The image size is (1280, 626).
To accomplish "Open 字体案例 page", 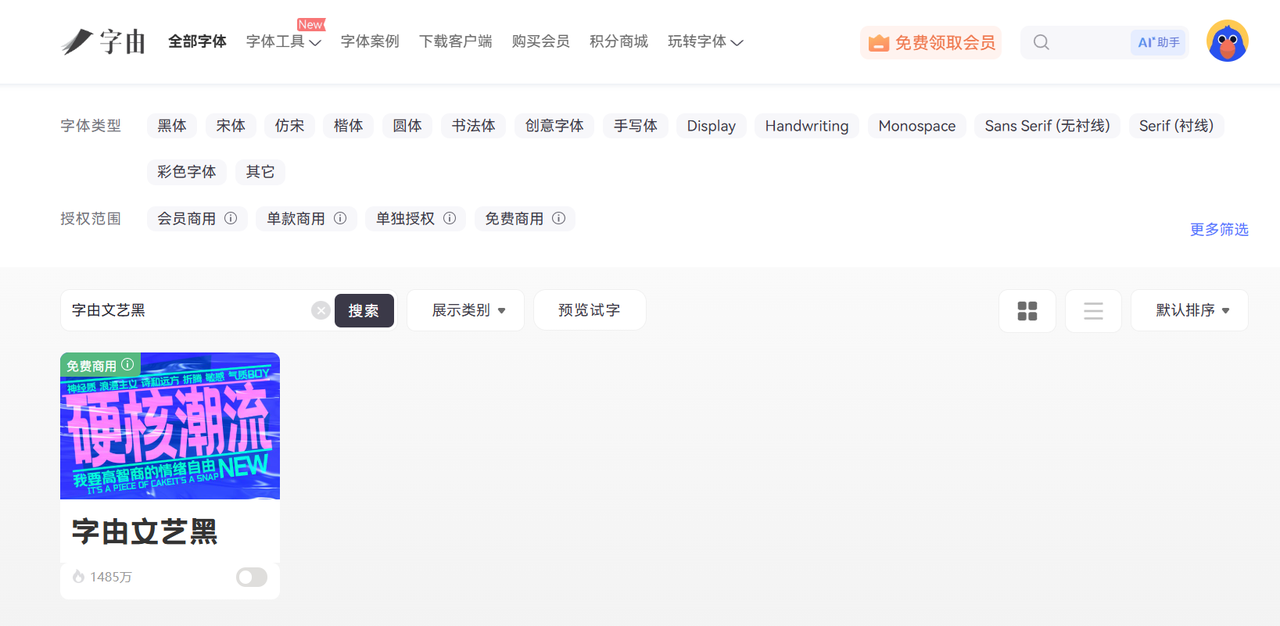I will click(x=370, y=42).
